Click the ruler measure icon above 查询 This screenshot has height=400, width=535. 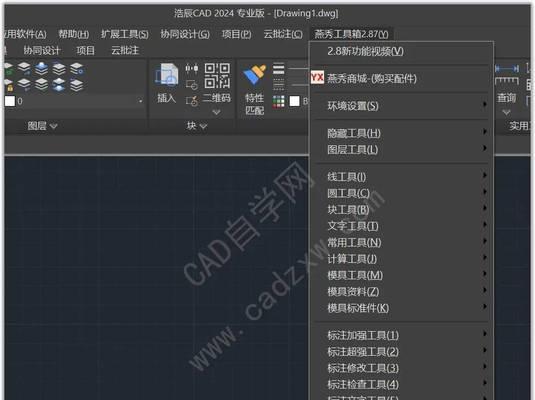tap(507, 81)
